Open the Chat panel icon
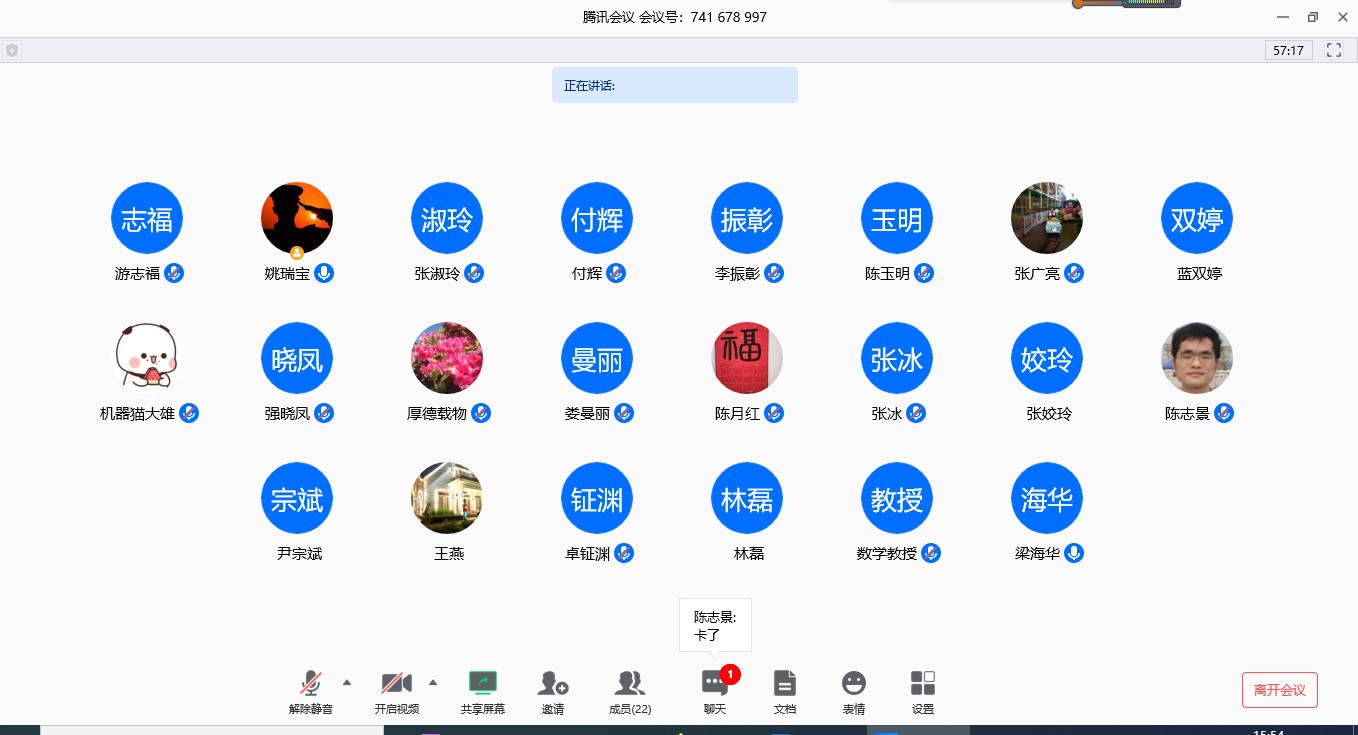The width and height of the screenshot is (1358, 735). (714, 685)
